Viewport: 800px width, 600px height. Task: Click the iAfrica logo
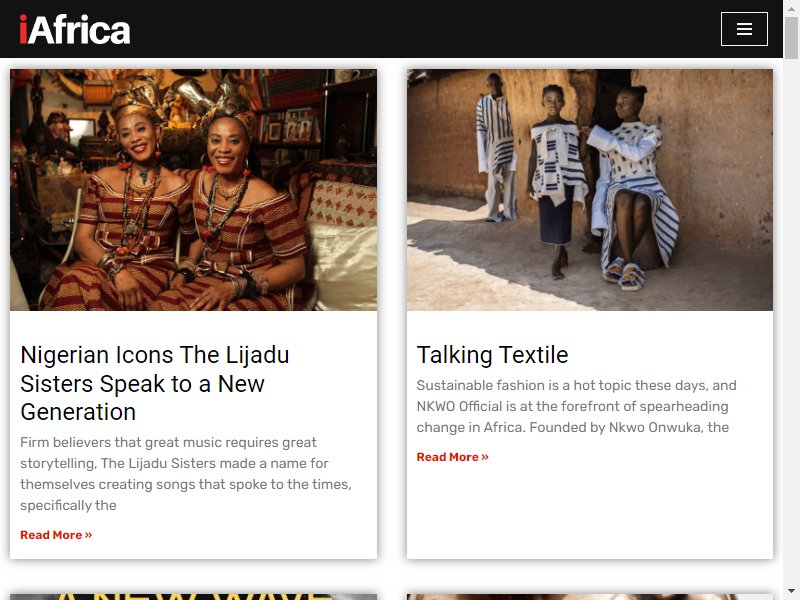pyautogui.click(x=74, y=30)
